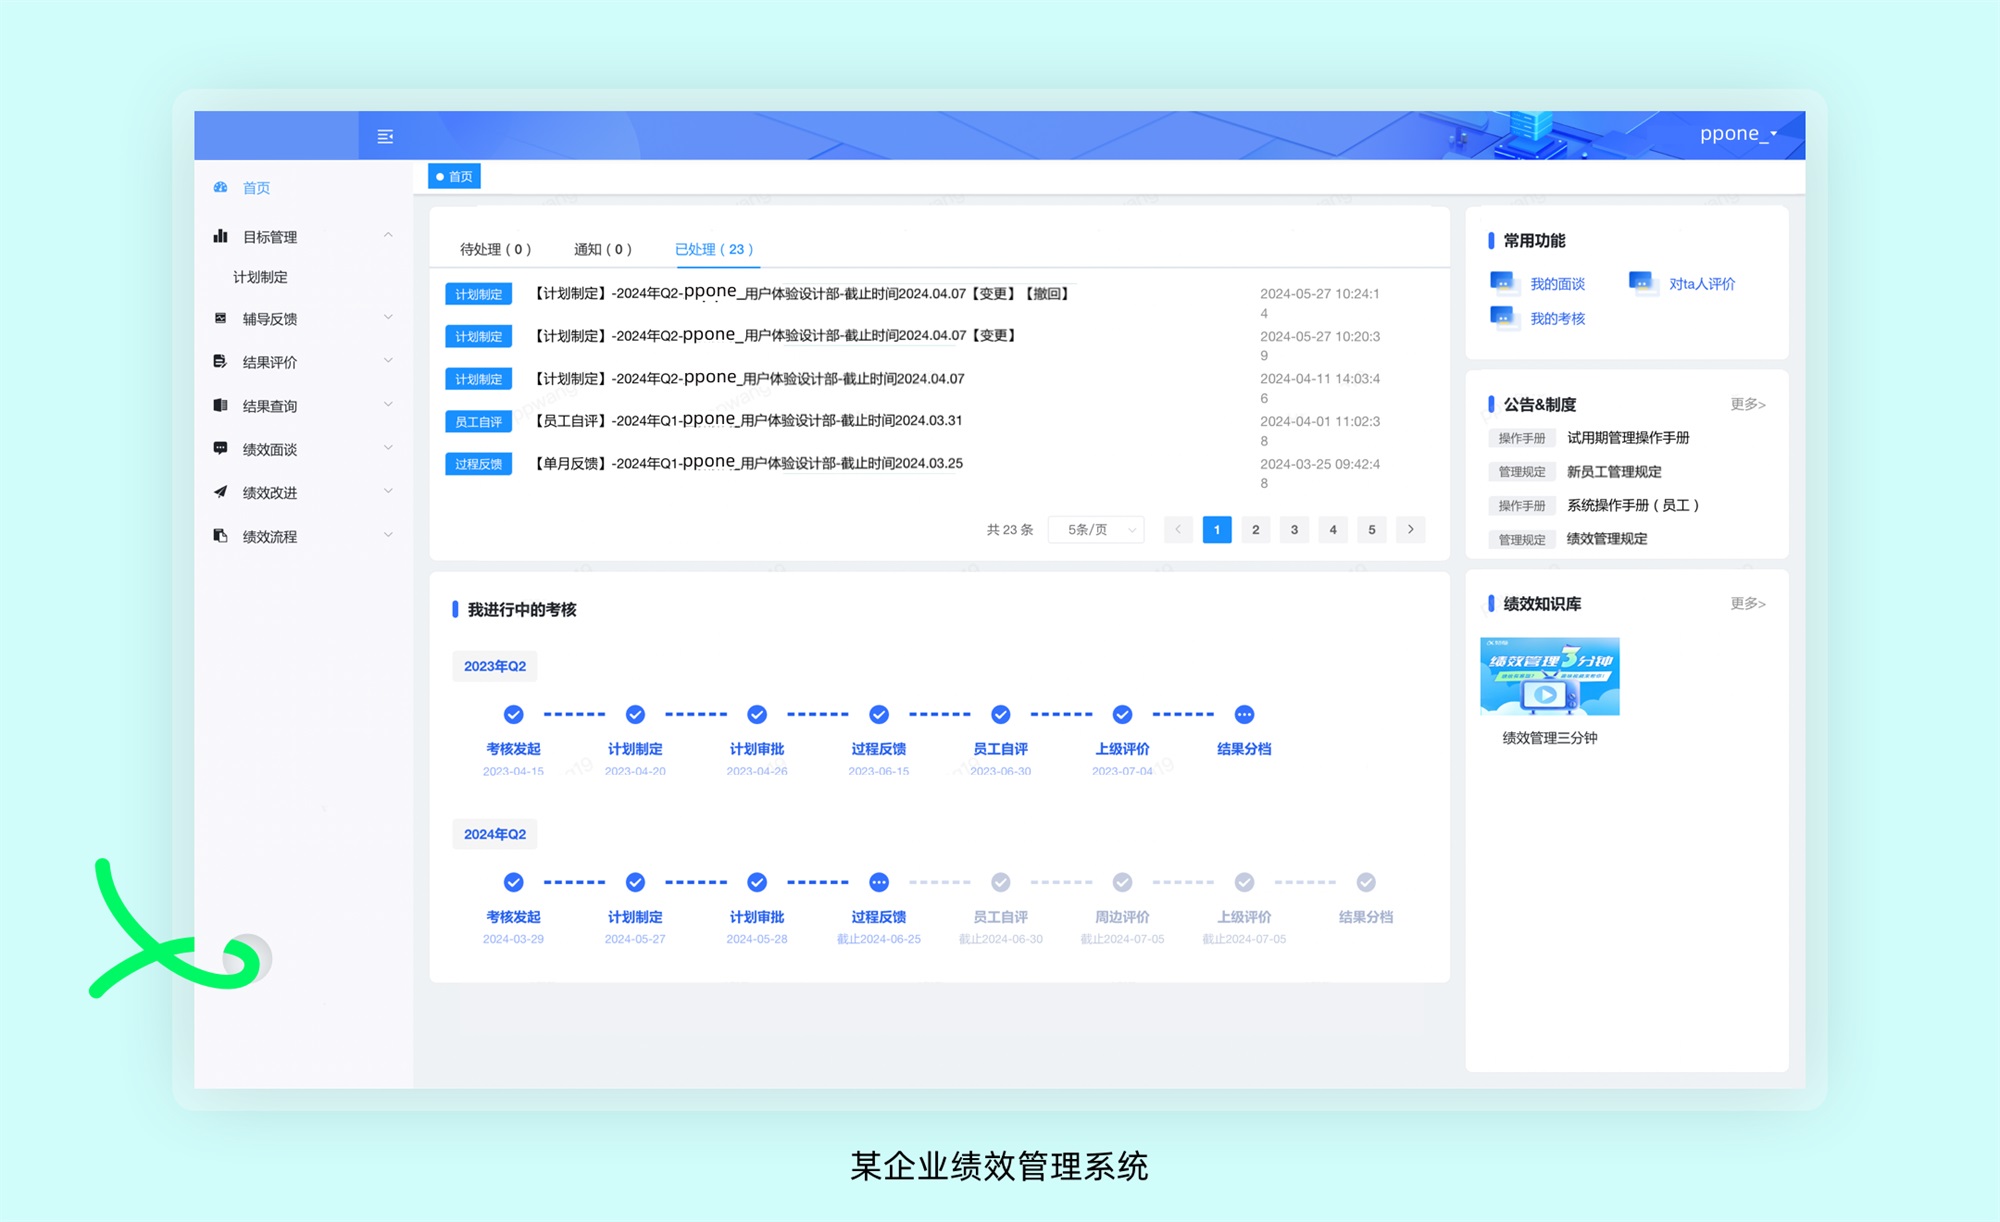Open the 我的面谈 shortcut icon

point(1503,283)
